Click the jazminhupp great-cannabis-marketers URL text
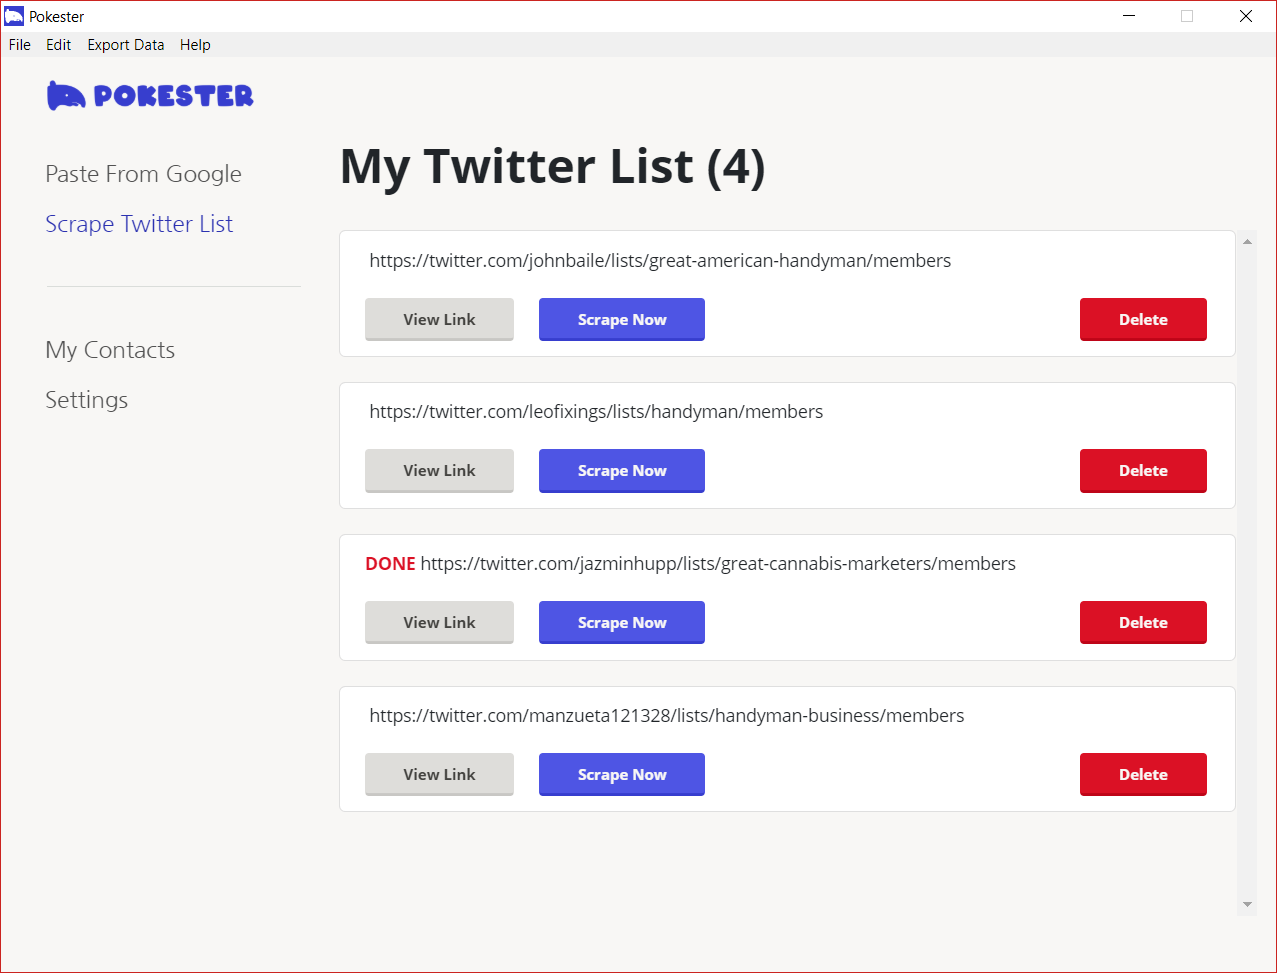 click(718, 564)
